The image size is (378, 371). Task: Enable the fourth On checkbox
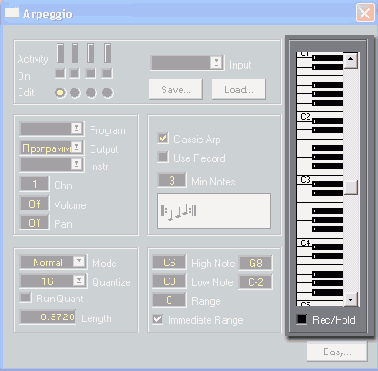pyautogui.click(x=107, y=73)
